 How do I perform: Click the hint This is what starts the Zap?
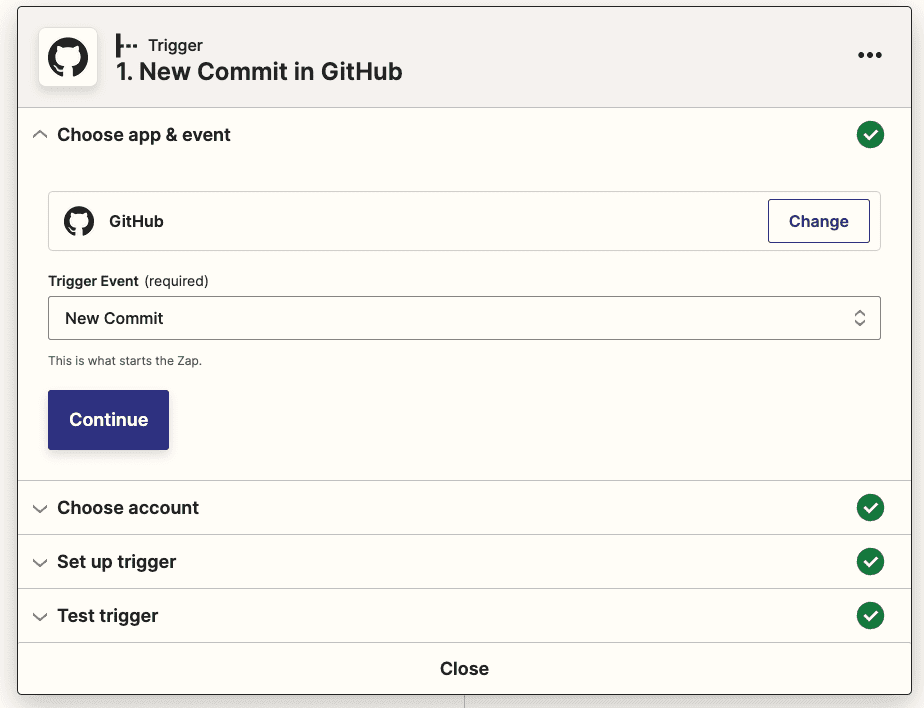click(x=125, y=361)
